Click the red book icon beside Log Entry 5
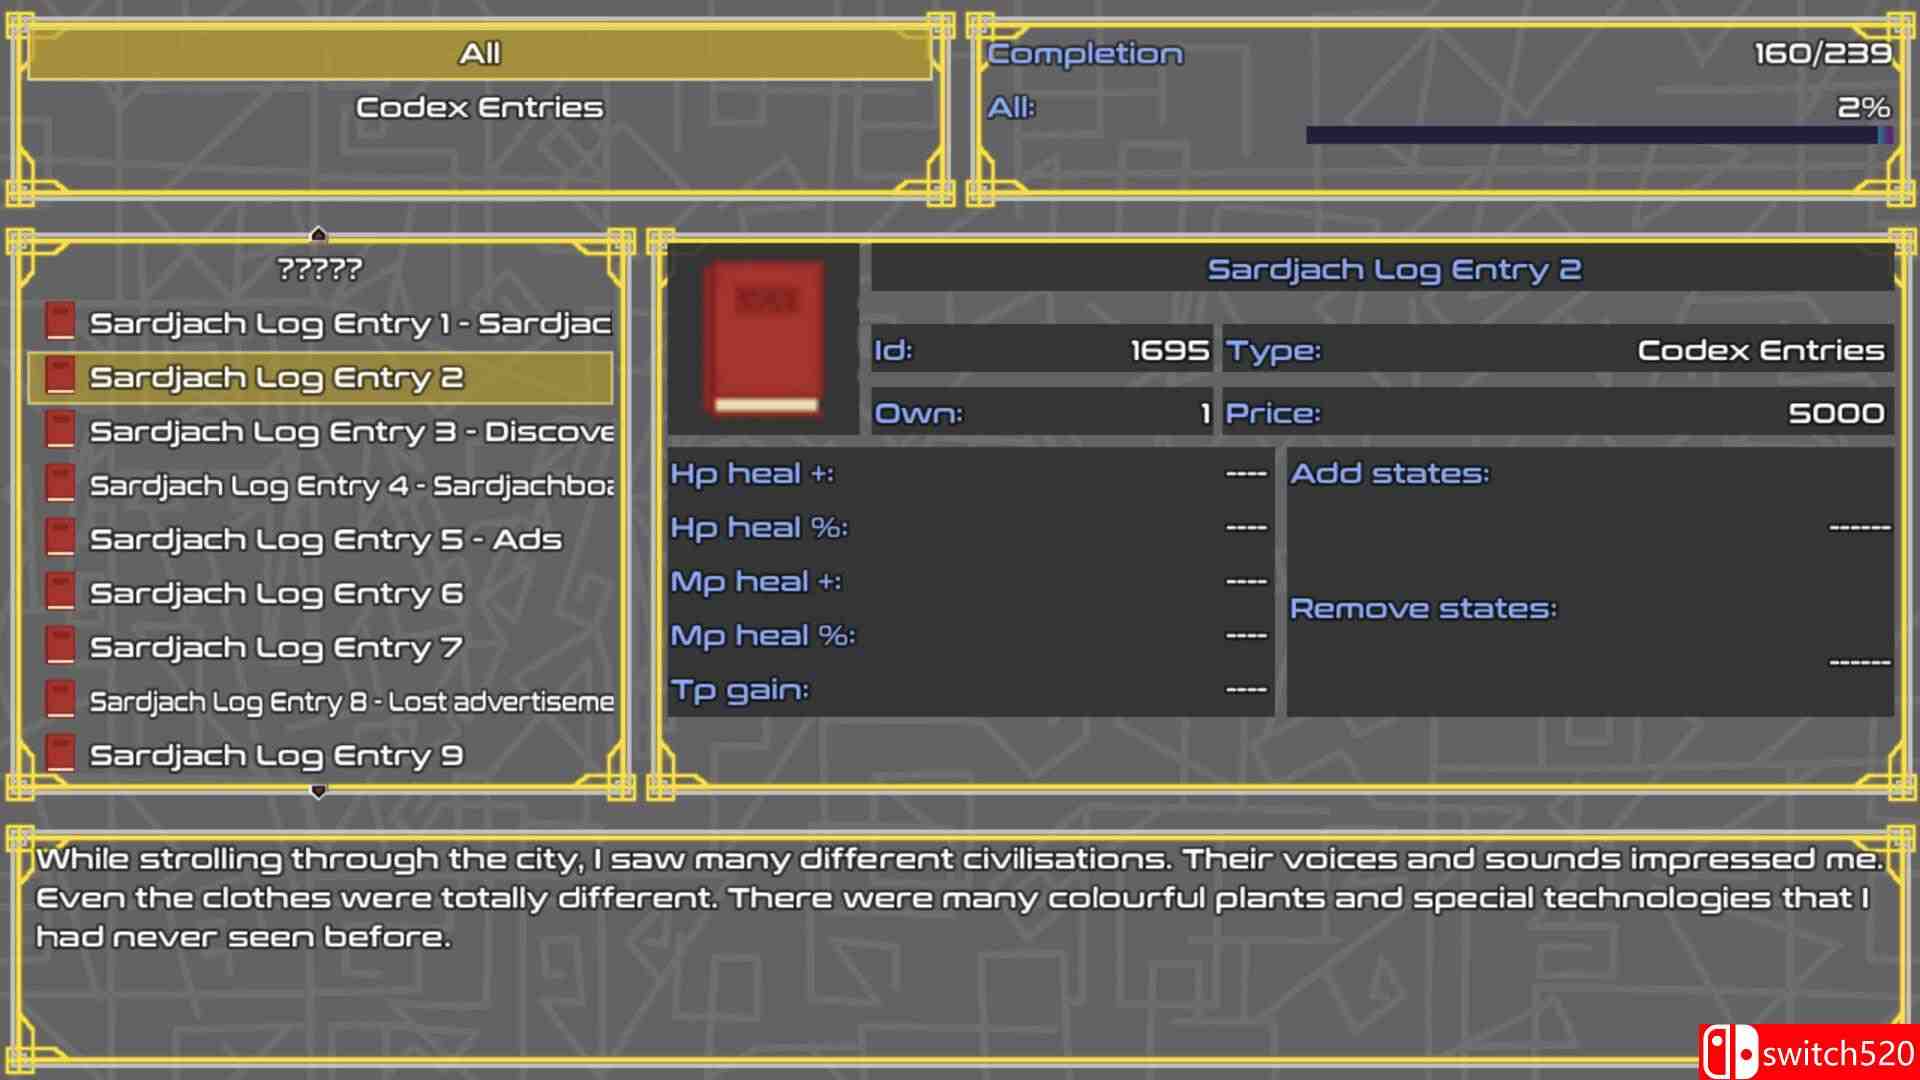1920x1080 pixels. [x=61, y=539]
